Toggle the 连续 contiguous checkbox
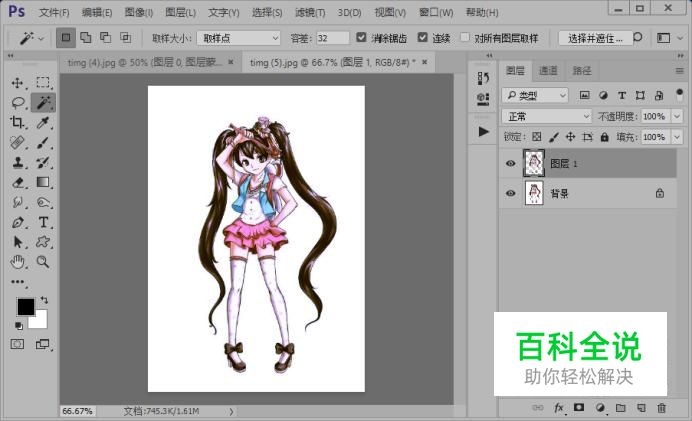692x421 pixels. point(422,38)
